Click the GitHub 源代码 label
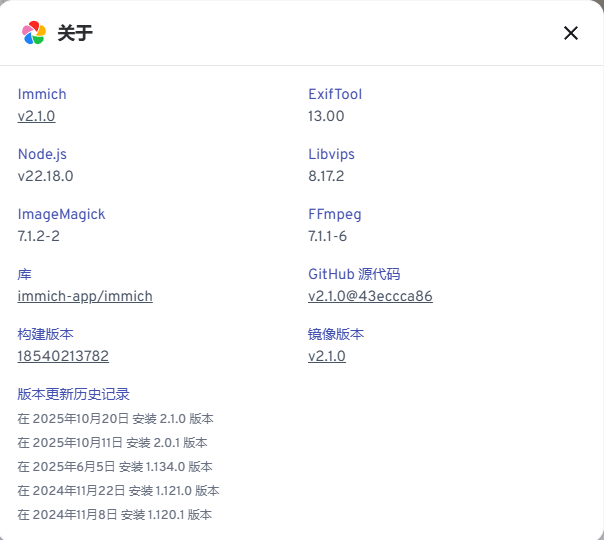 (354, 274)
